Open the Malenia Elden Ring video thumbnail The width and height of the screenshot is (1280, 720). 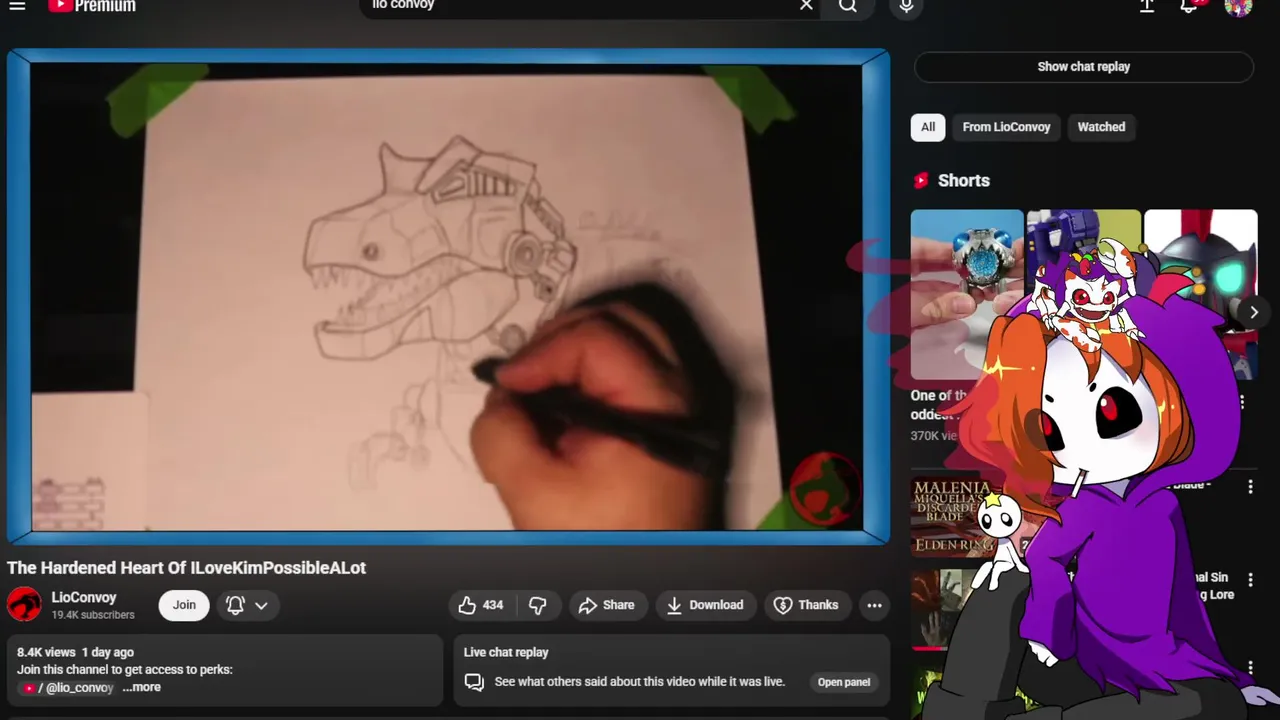pos(955,517)
